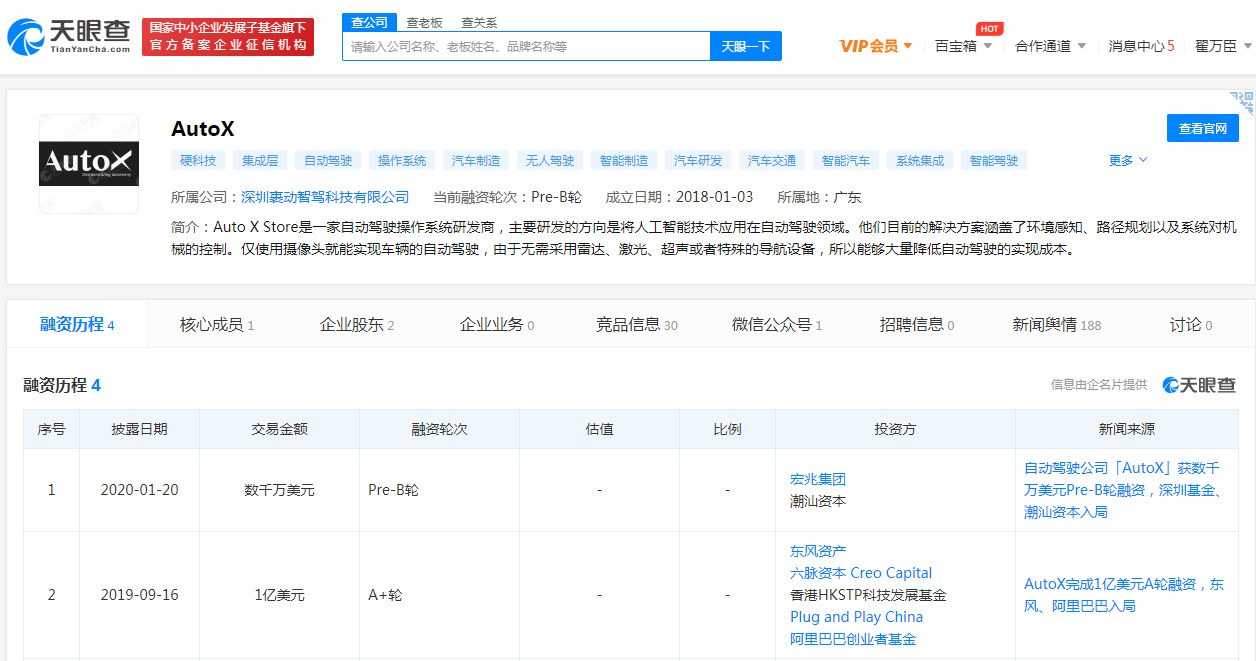The width and height of the screenshot is (1256, 661).
Task: Click the 披露日期 column header
Action: (x=140, y=429)
